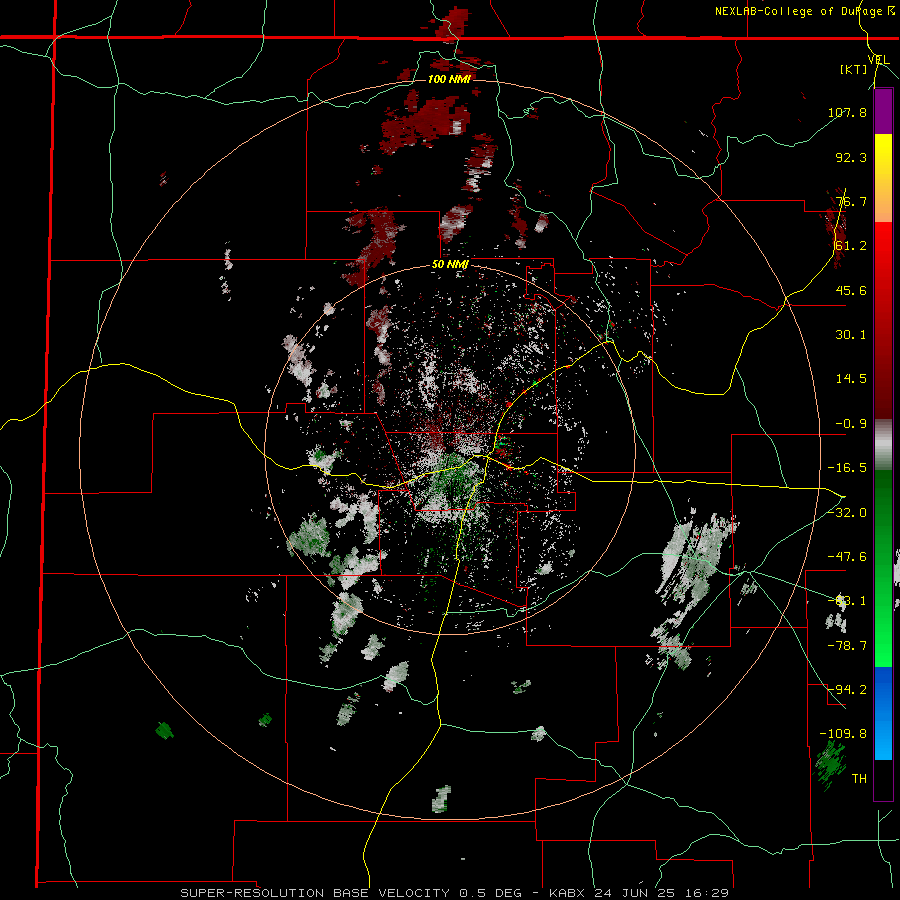Select the -32.0 velocity value
Screen dimensions: 900x900
(x=847, y=512)
